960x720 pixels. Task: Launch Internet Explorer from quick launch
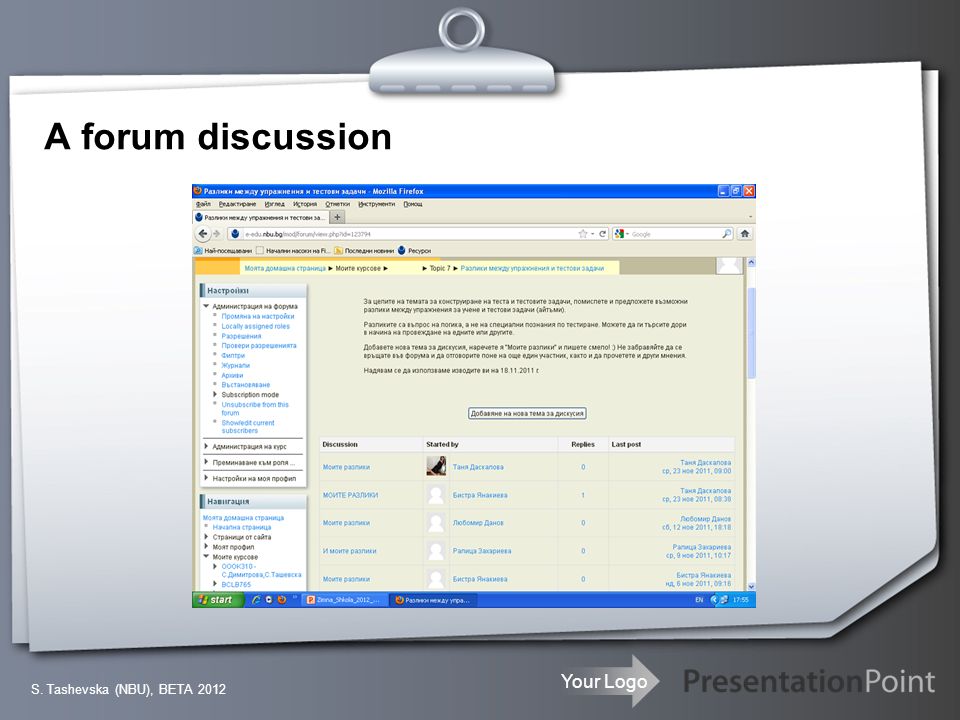tap(257, 600)
